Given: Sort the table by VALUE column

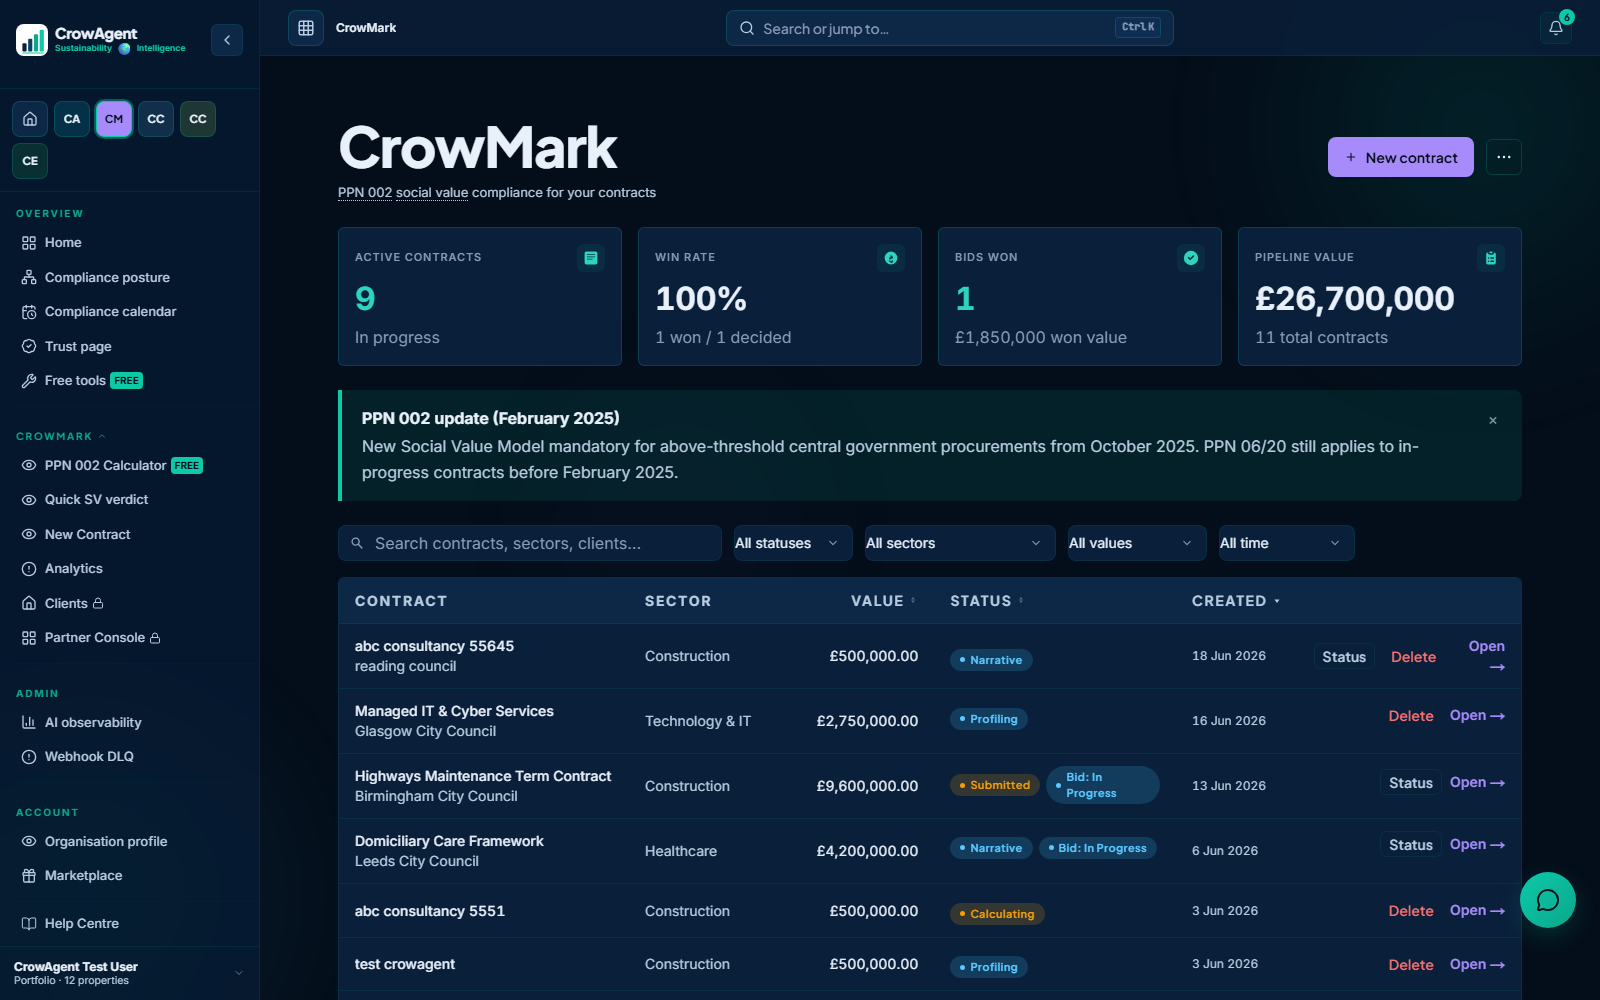Looking at the screenshot, I should coord(883,601).
